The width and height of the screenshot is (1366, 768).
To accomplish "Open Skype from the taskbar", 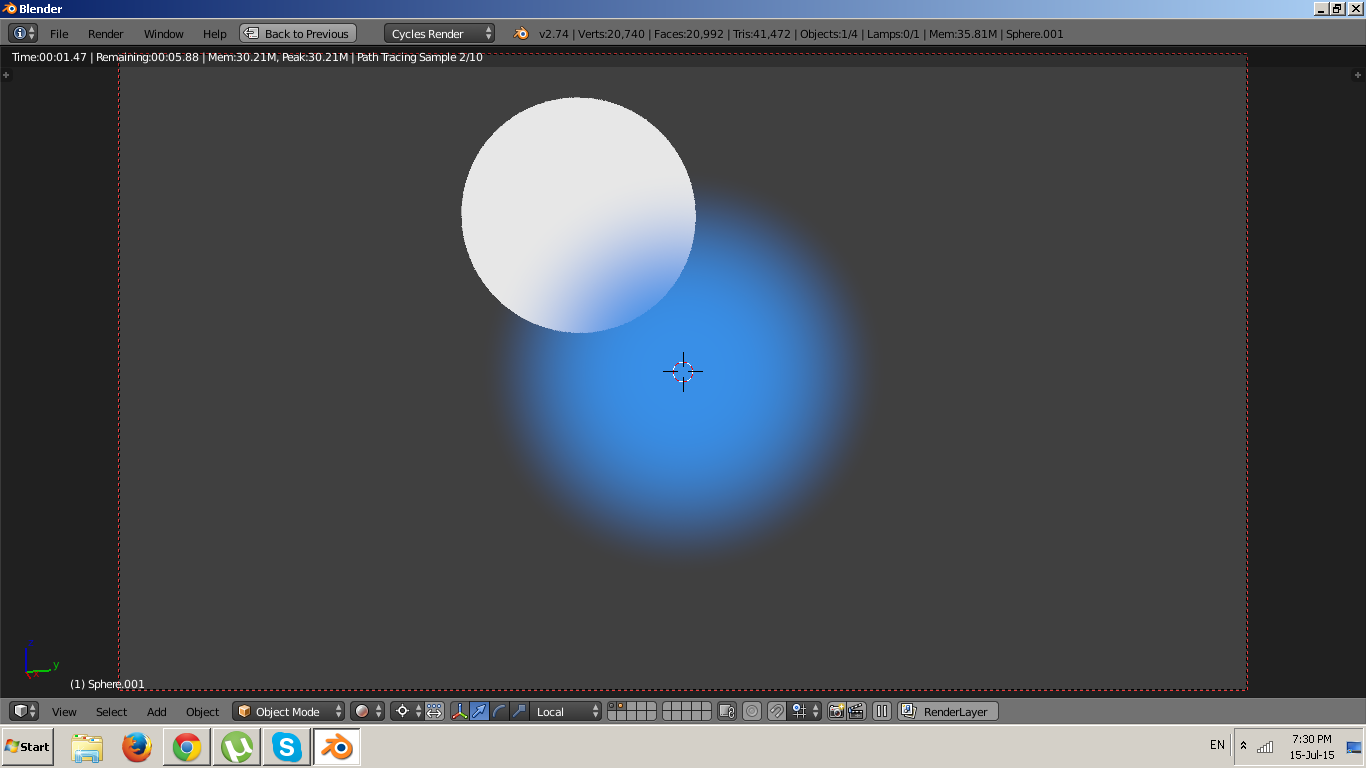I will (x=287, y=747).
